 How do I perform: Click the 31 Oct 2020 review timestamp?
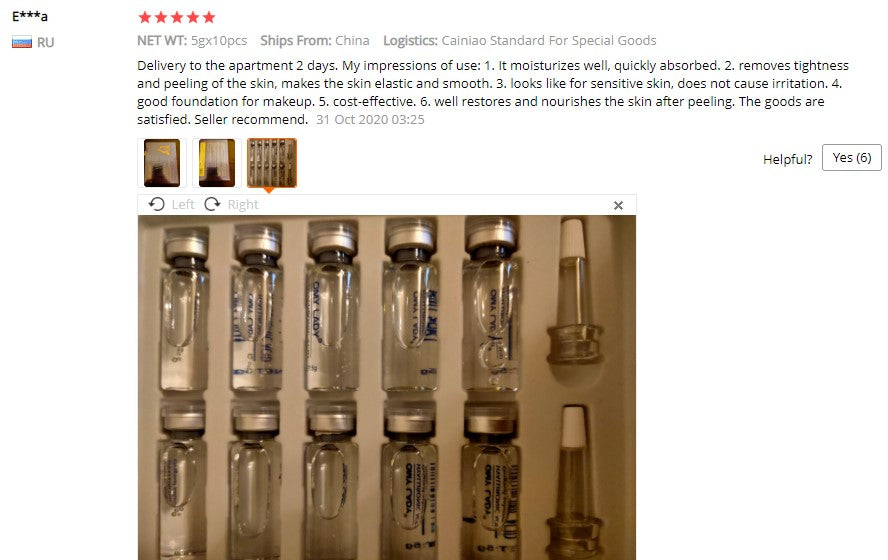pos(370,119)
